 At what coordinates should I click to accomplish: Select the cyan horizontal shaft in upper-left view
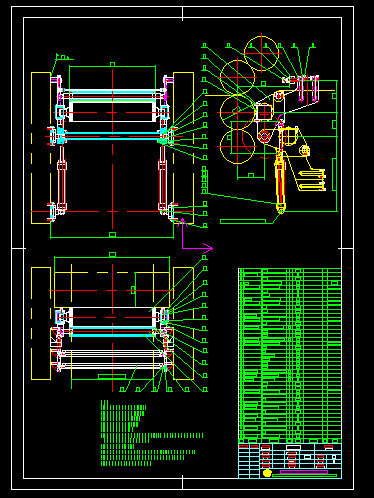tap(113, 135)
